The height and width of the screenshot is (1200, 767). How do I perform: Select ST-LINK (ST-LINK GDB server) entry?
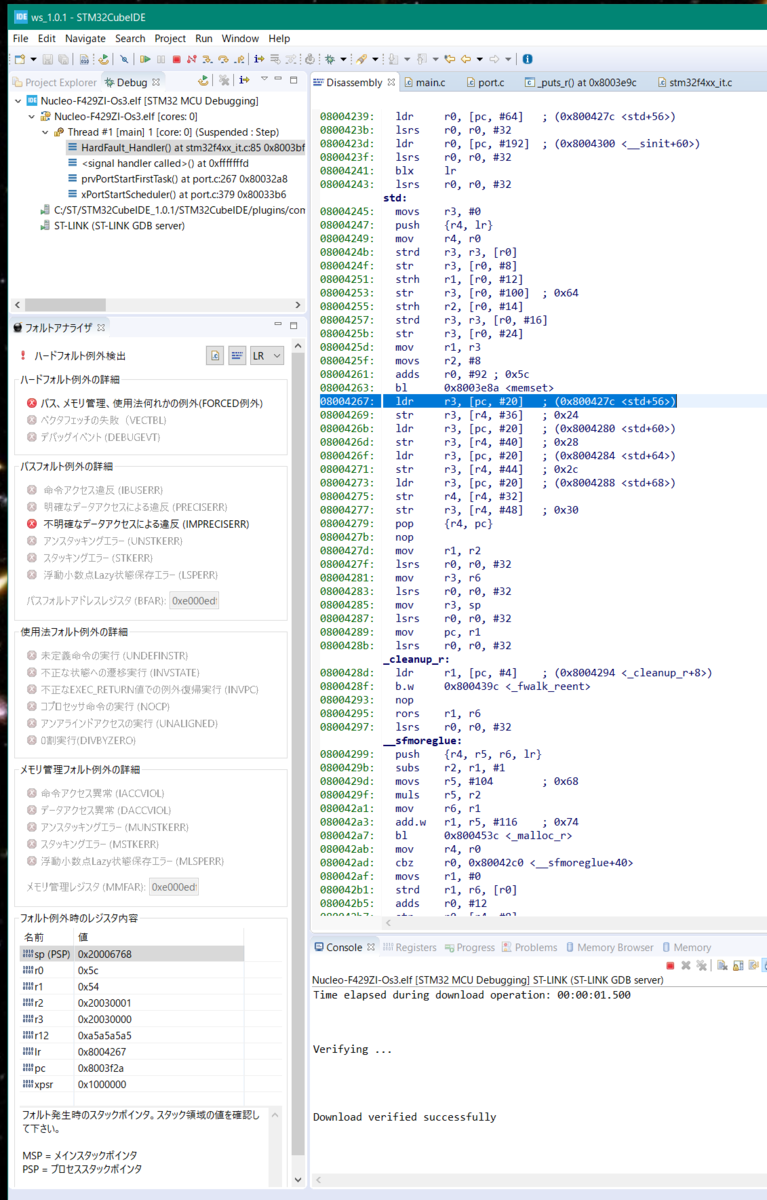(x=111, y=225)
